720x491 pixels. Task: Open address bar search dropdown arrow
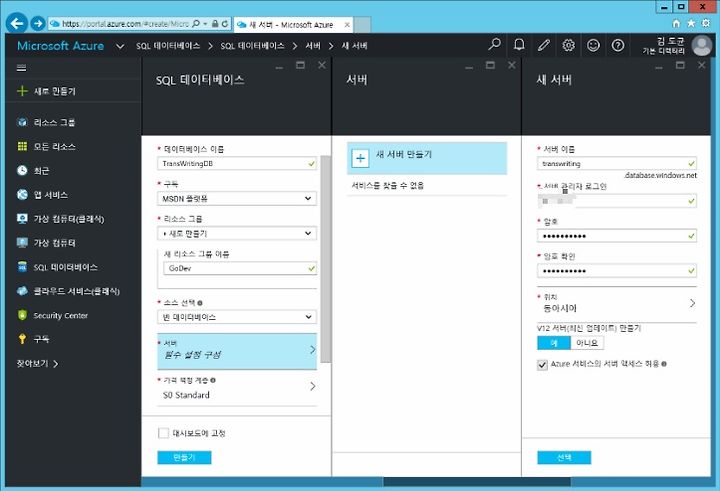click(x=205, y=23)
